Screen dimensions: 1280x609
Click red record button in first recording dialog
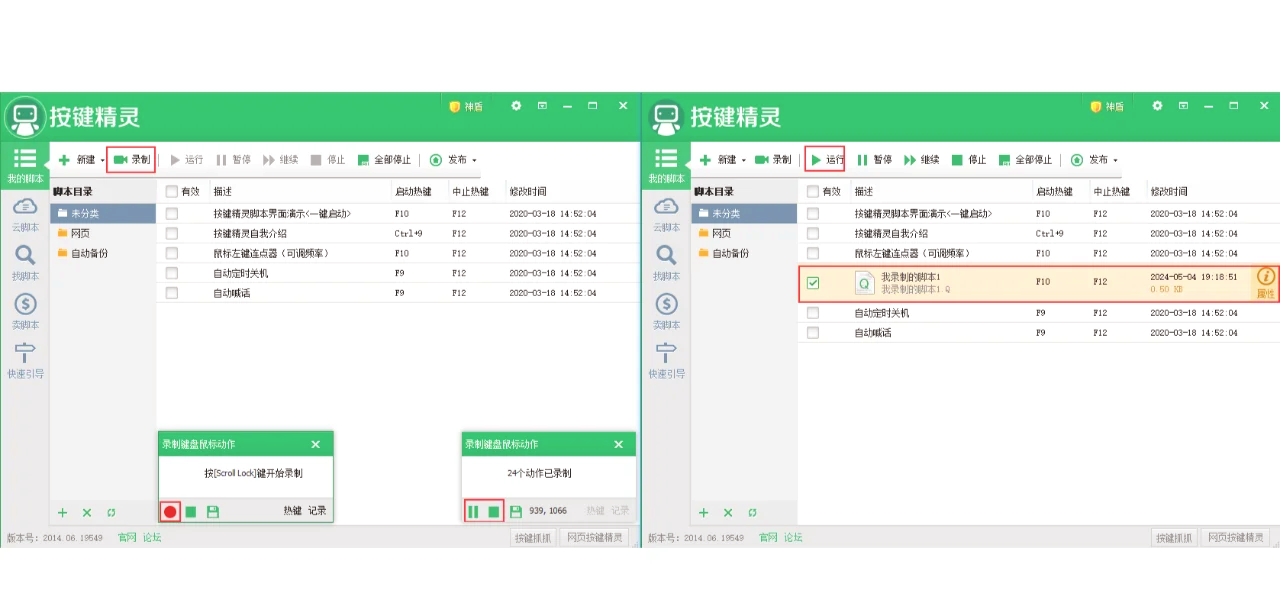point(170,512)
